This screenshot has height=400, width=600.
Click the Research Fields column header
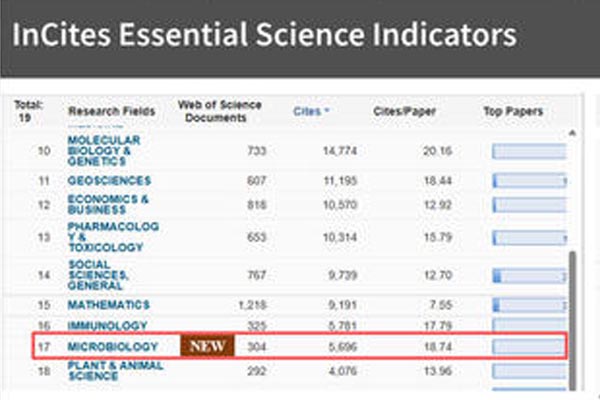[106, 111]
